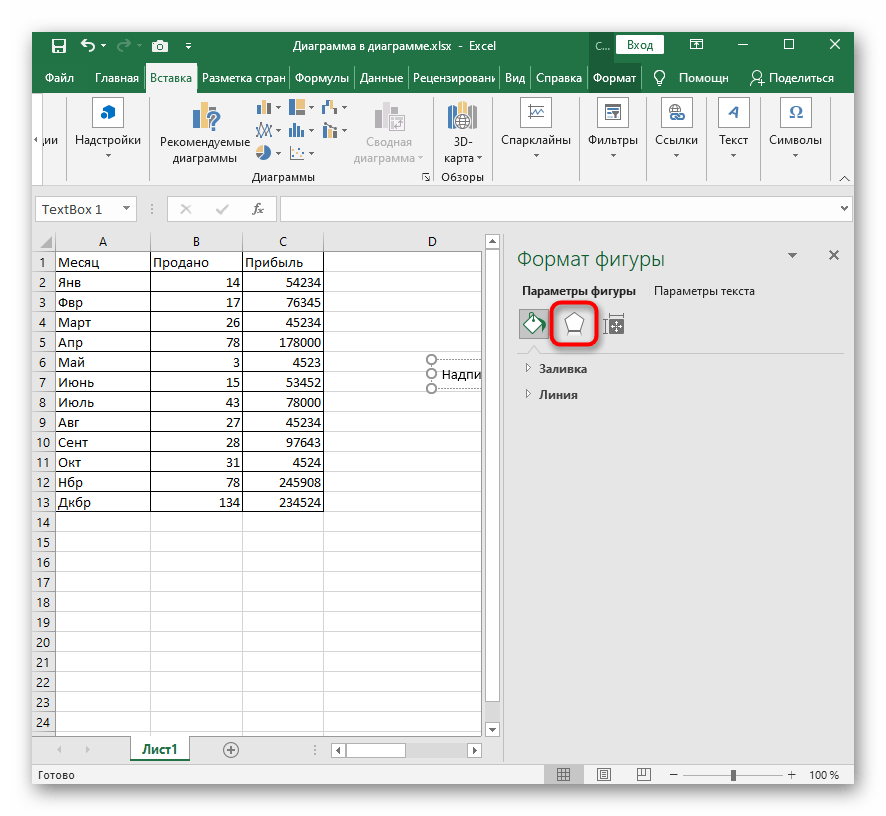886x816 pixels.
Task: Switch to Page Break Preview view
Action: pyautogui.click(x=644, y=775)
